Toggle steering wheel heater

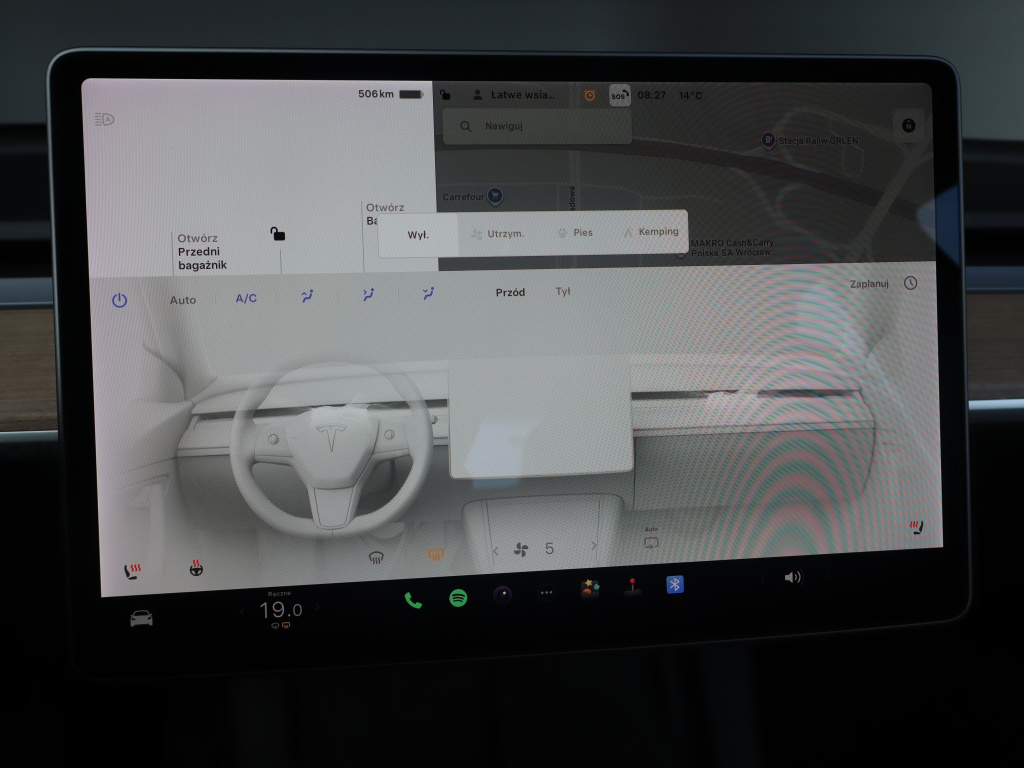tap(196, 568)
